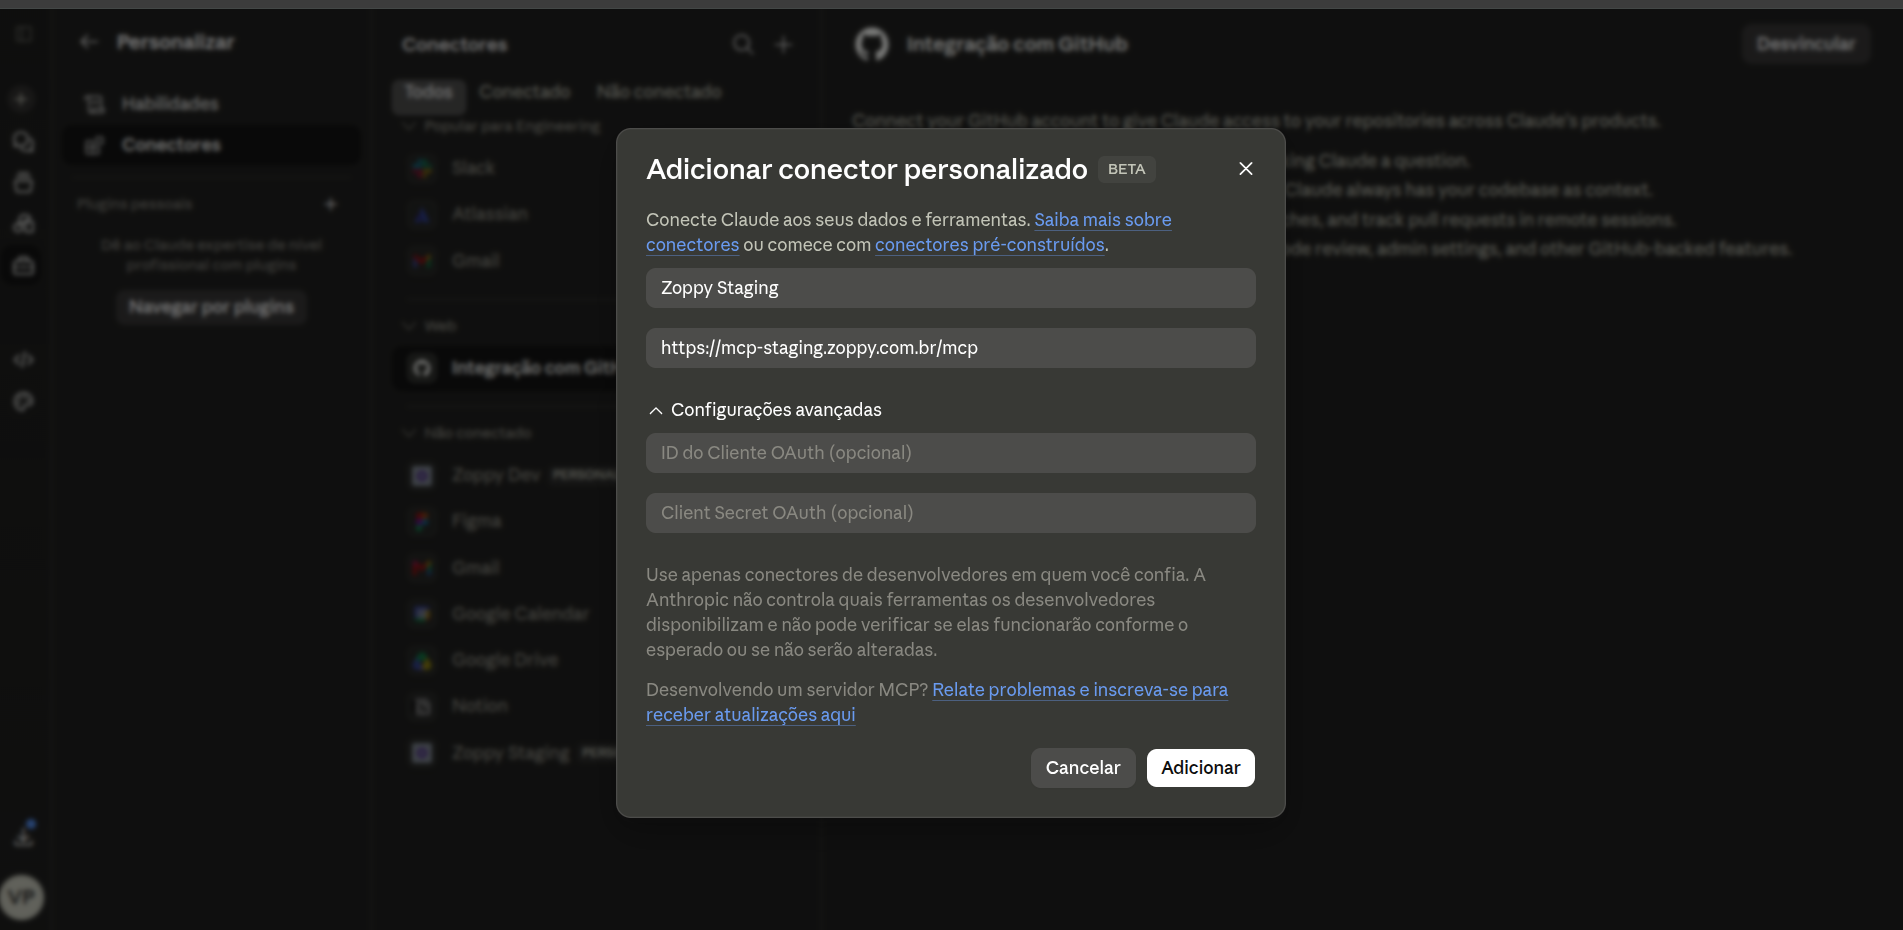
Task: Open Habilidades in the Personalizar sidebar
Action: point(210,103)
